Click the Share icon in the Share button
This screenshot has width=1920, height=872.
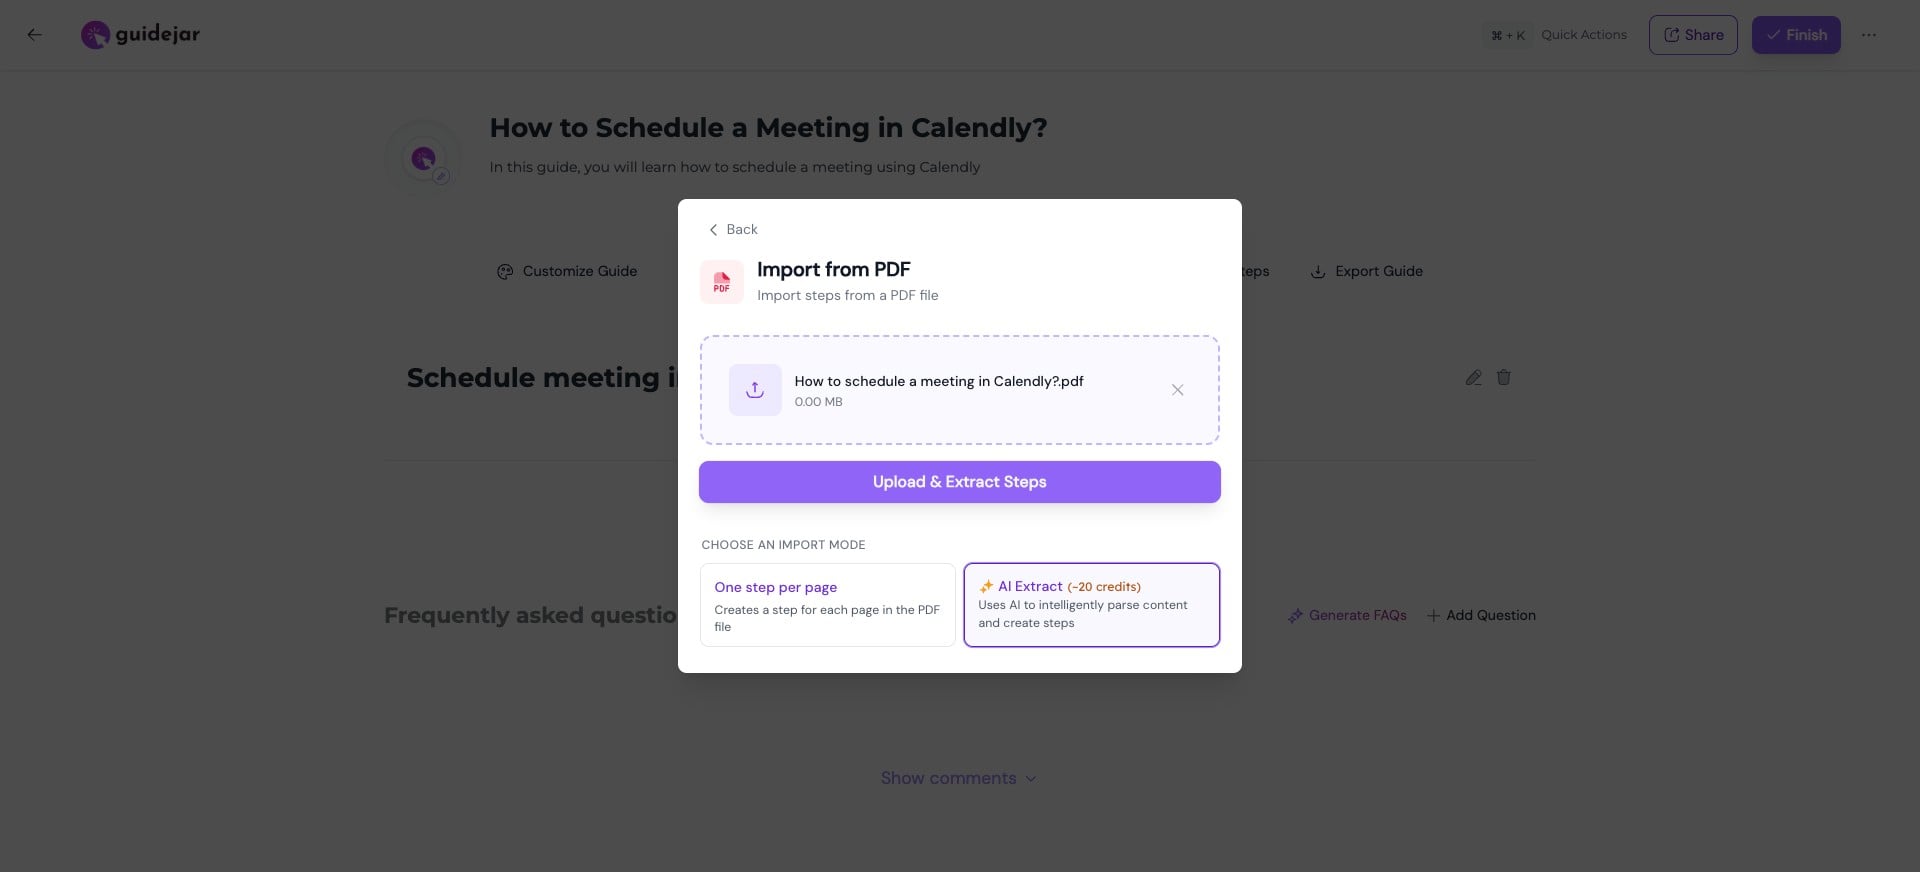[1672, 34]
